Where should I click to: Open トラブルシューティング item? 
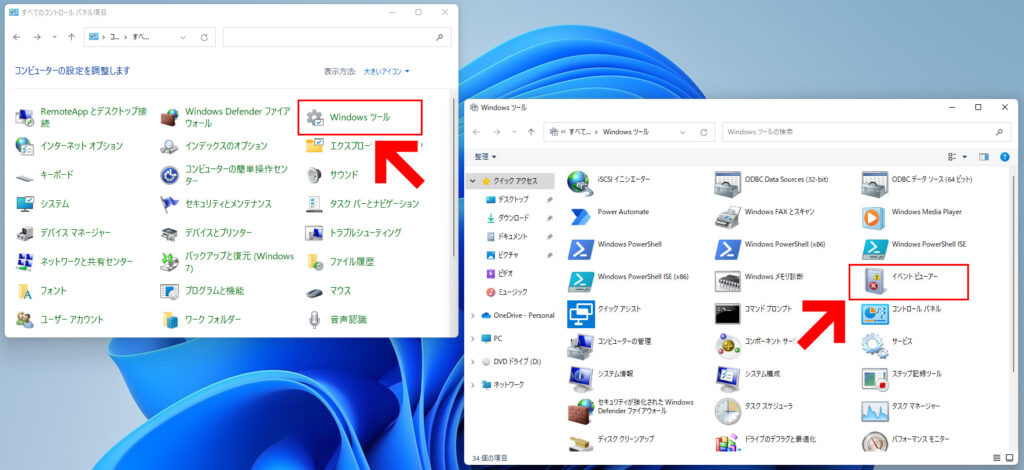coord(353,233)
